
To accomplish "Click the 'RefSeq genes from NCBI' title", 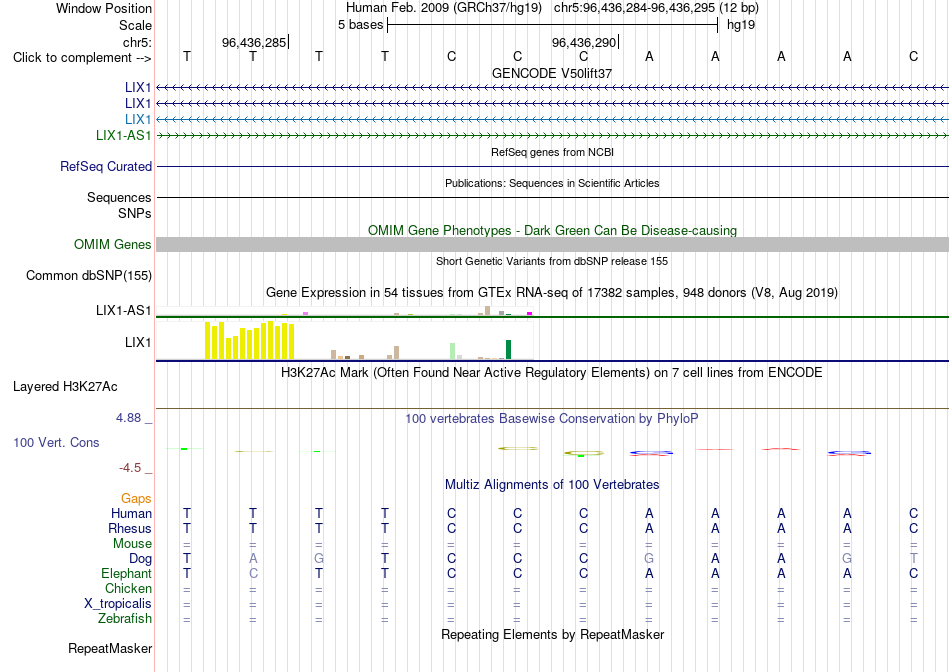I will click(552, 152).
